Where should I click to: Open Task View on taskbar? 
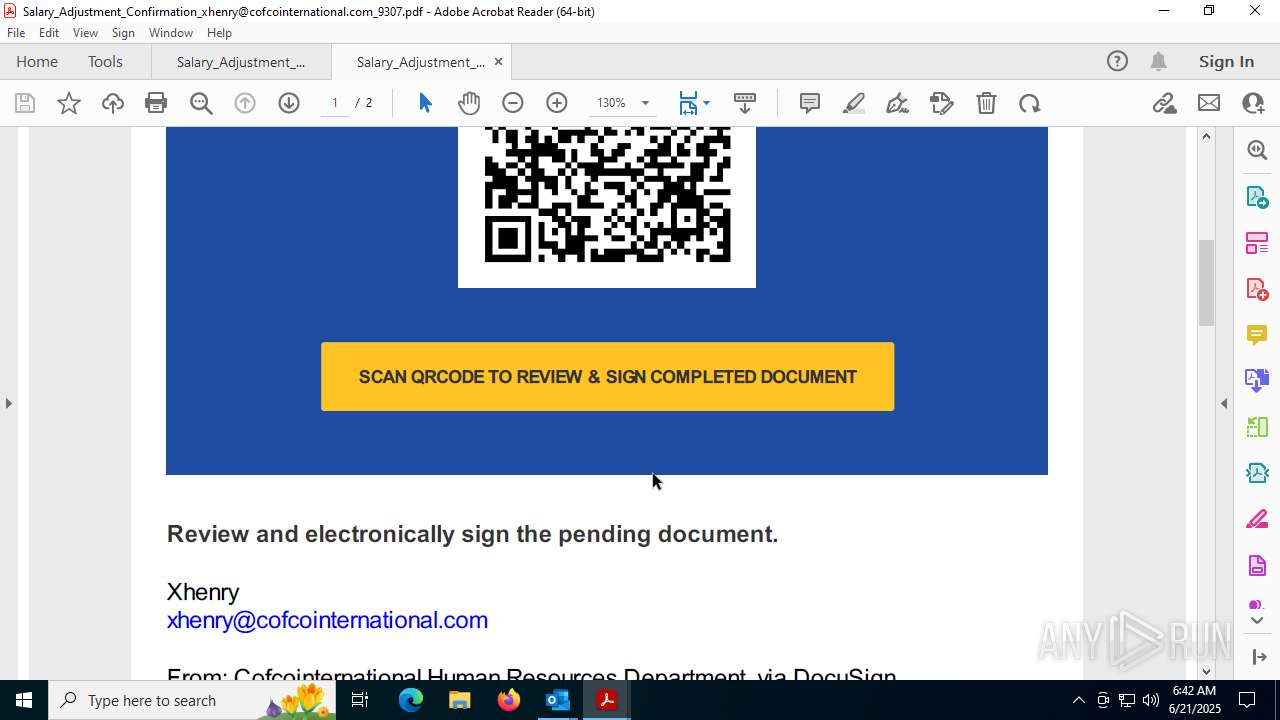pyautogui.click(x=360, y=700)
